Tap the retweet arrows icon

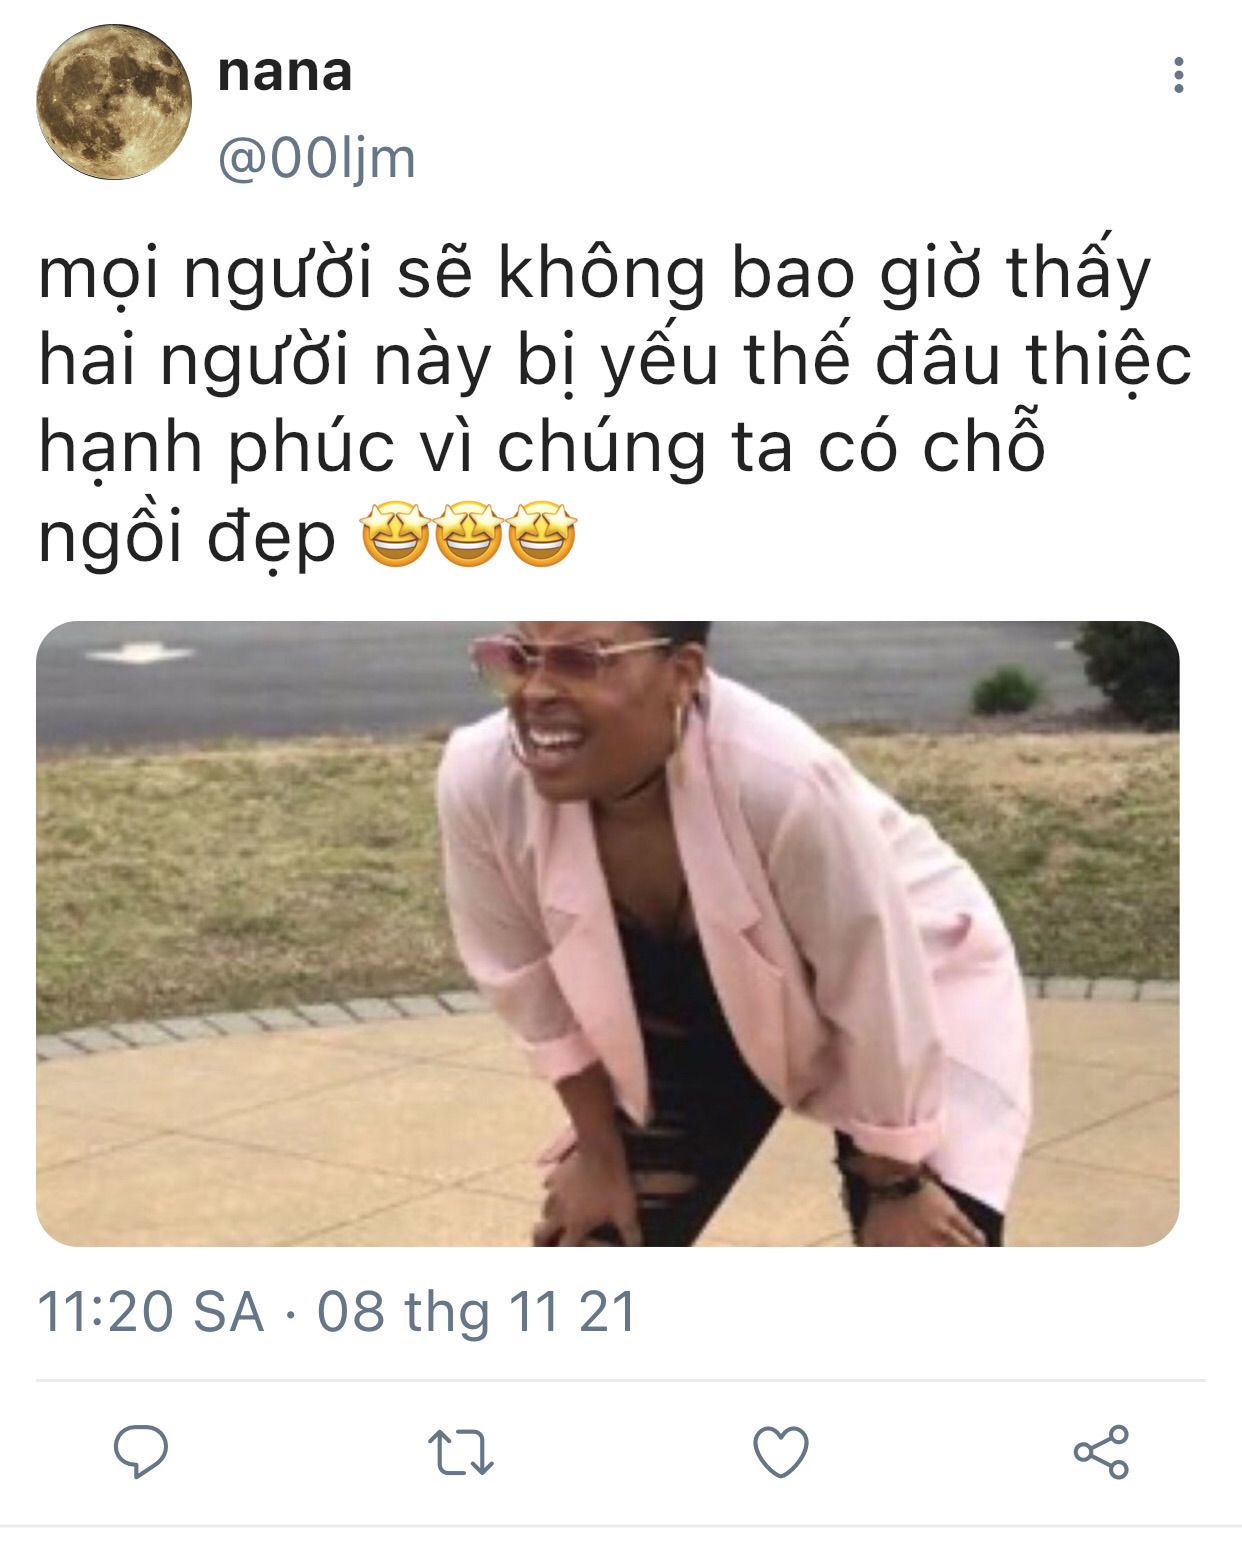[x=461, y=1452]
